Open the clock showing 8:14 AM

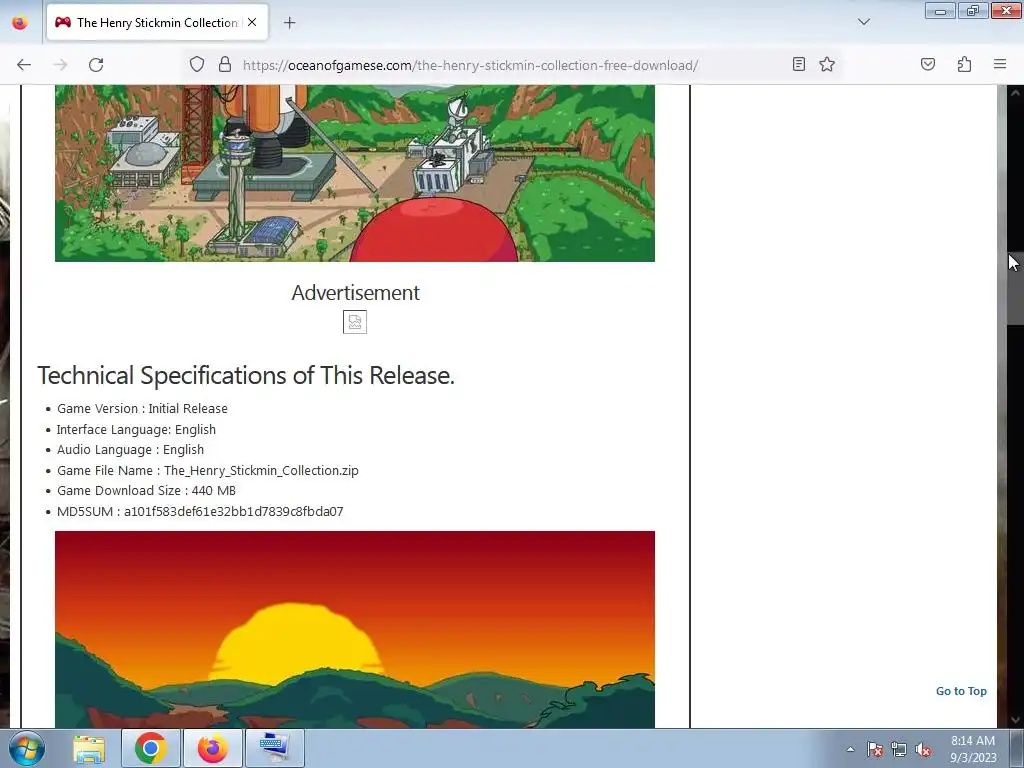coord(973,749)
